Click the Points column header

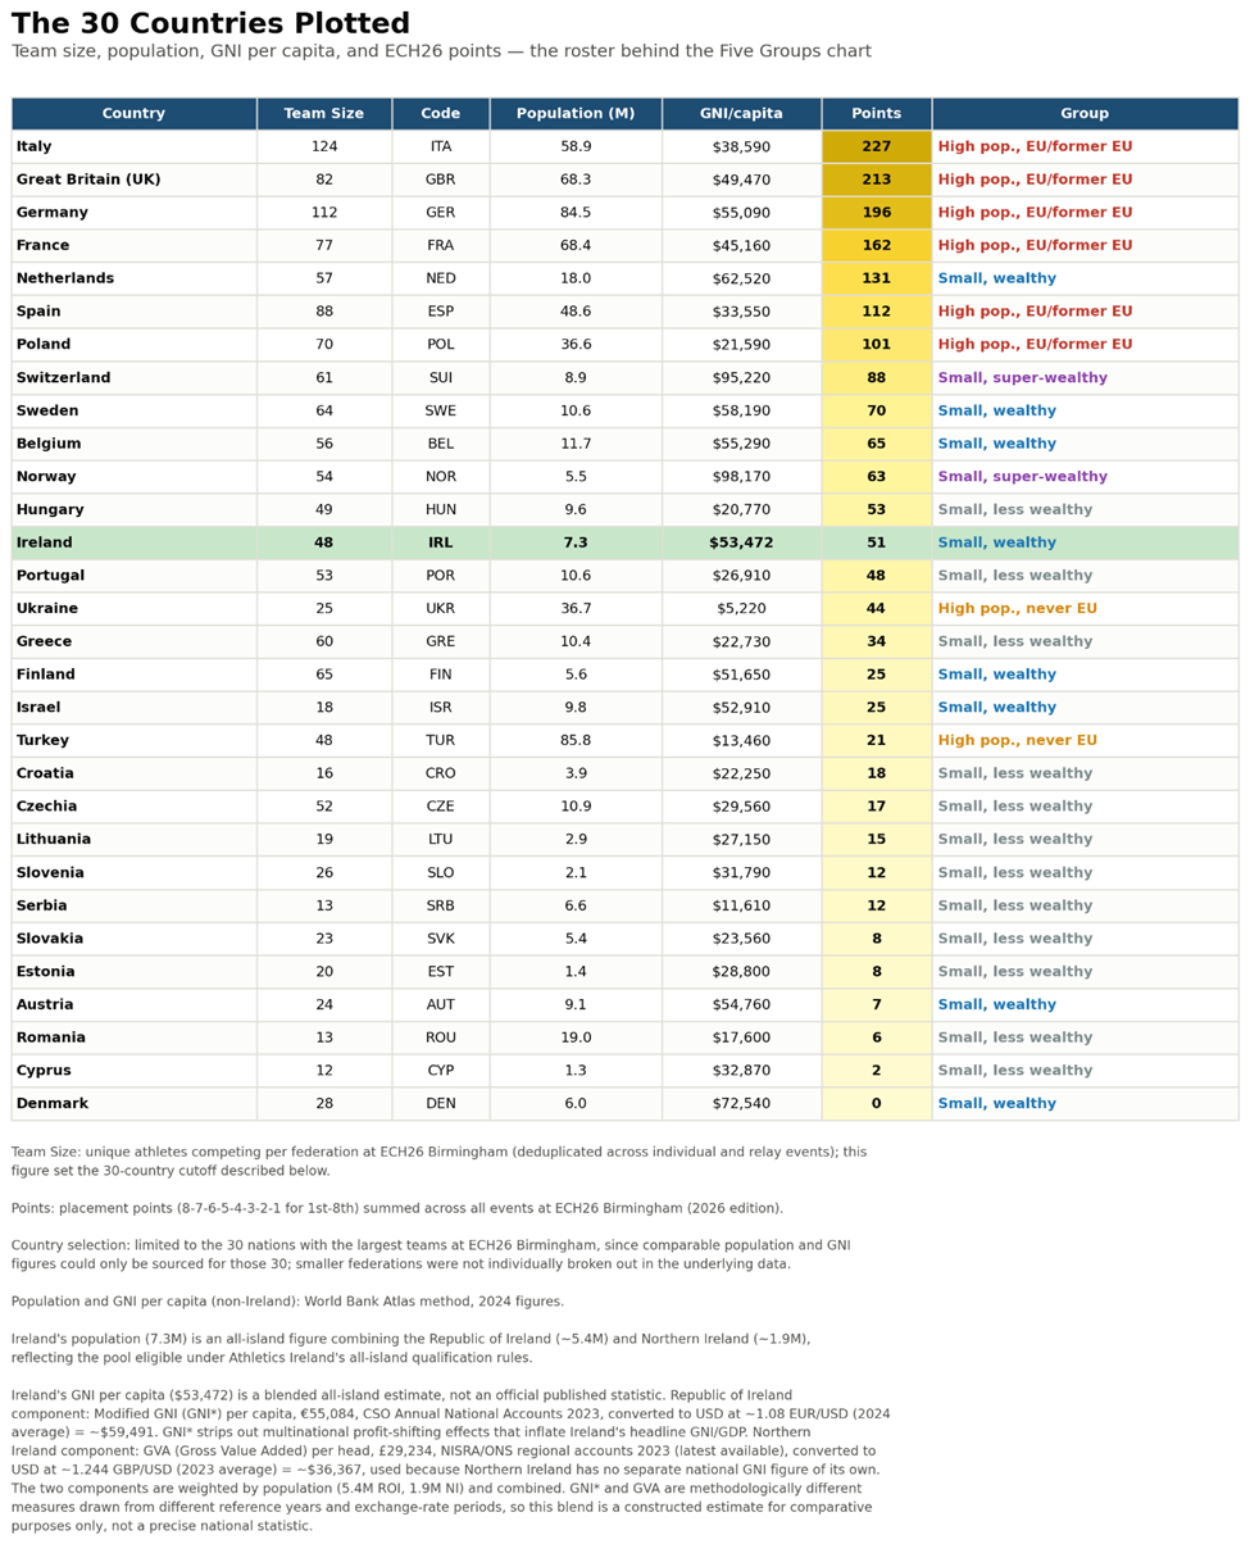point(876,114)
